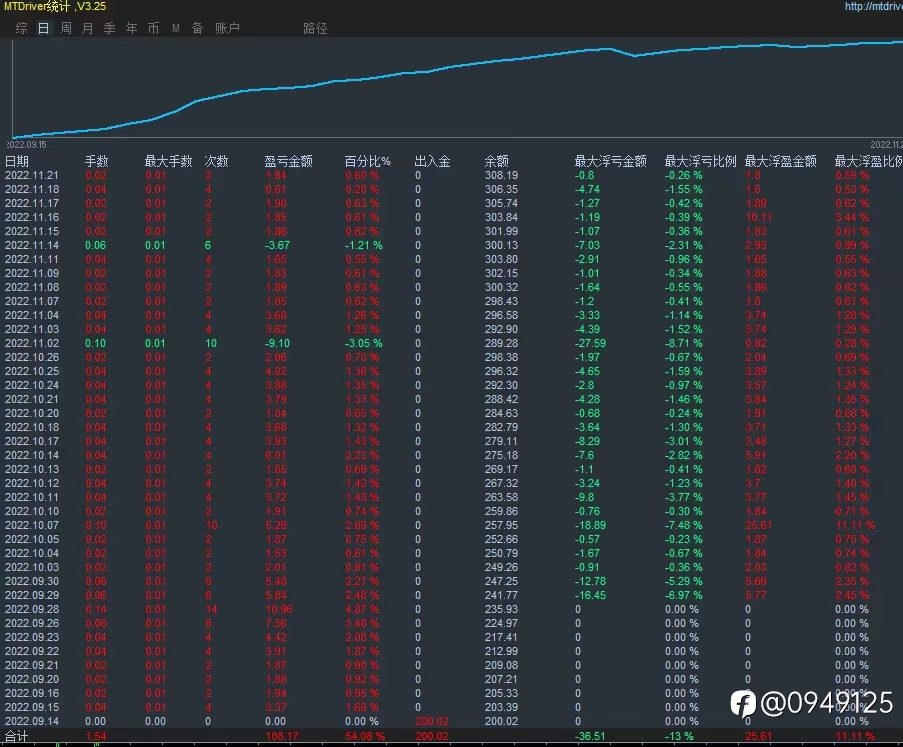Viewport: 903px width, 747px height.
Task: Open the 月 monthly tab
Action: pyautogui.click(x=88, y=28)
